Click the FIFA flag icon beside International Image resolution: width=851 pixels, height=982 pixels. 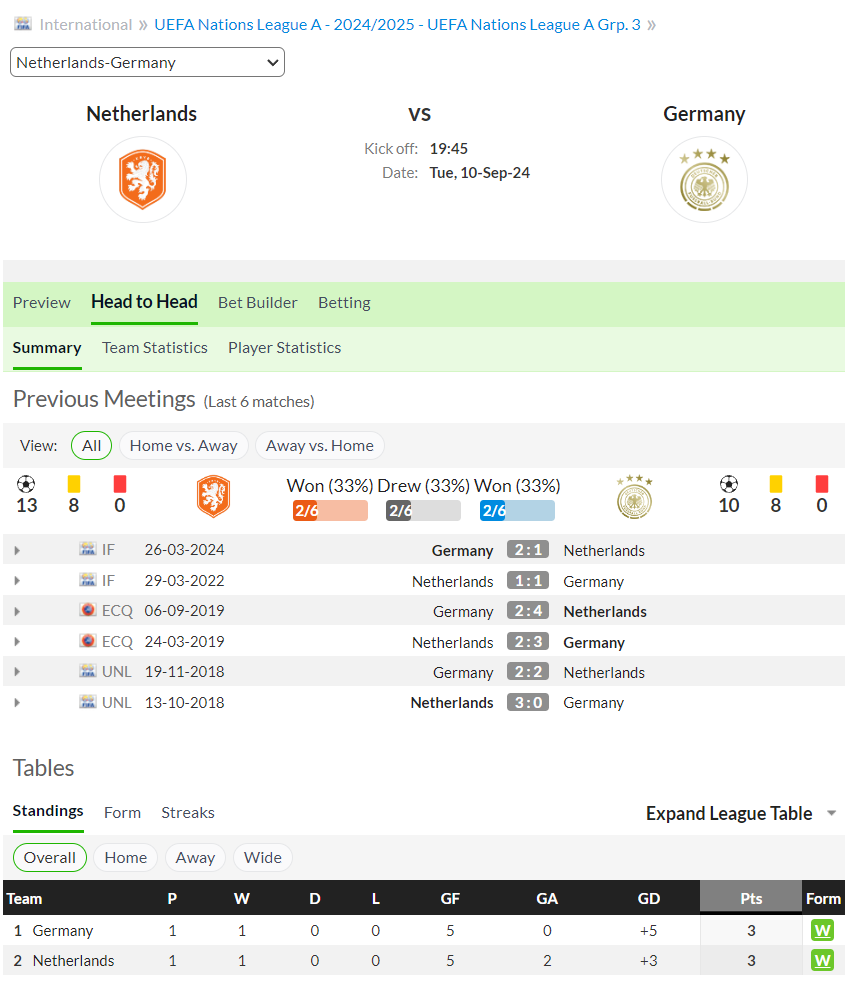pyautogui.click(x=23, y=24)
